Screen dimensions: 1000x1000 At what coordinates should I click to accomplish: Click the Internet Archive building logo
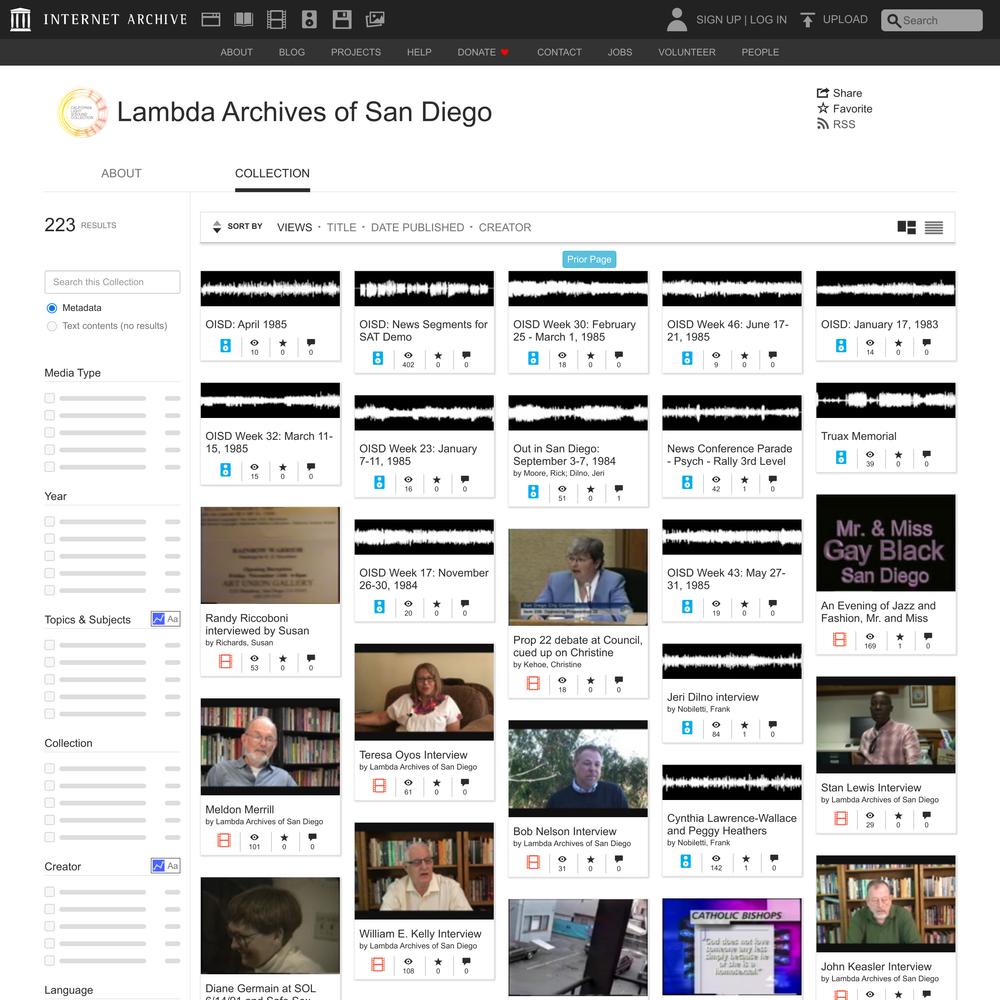20,20
